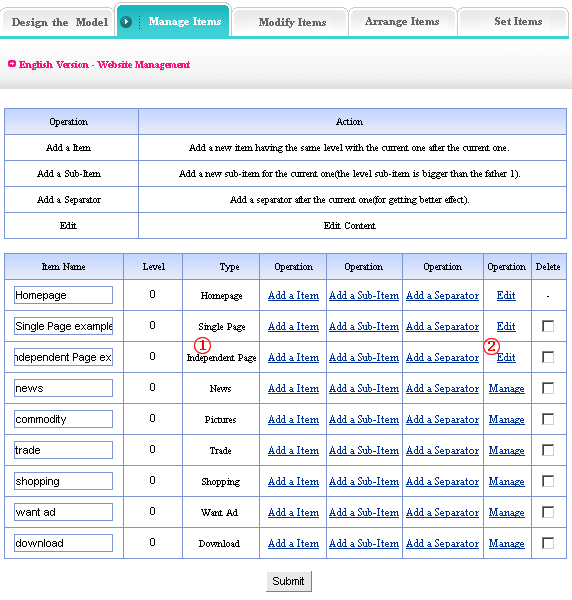
Task: Click the Submit button
Action: pos(289,581)
